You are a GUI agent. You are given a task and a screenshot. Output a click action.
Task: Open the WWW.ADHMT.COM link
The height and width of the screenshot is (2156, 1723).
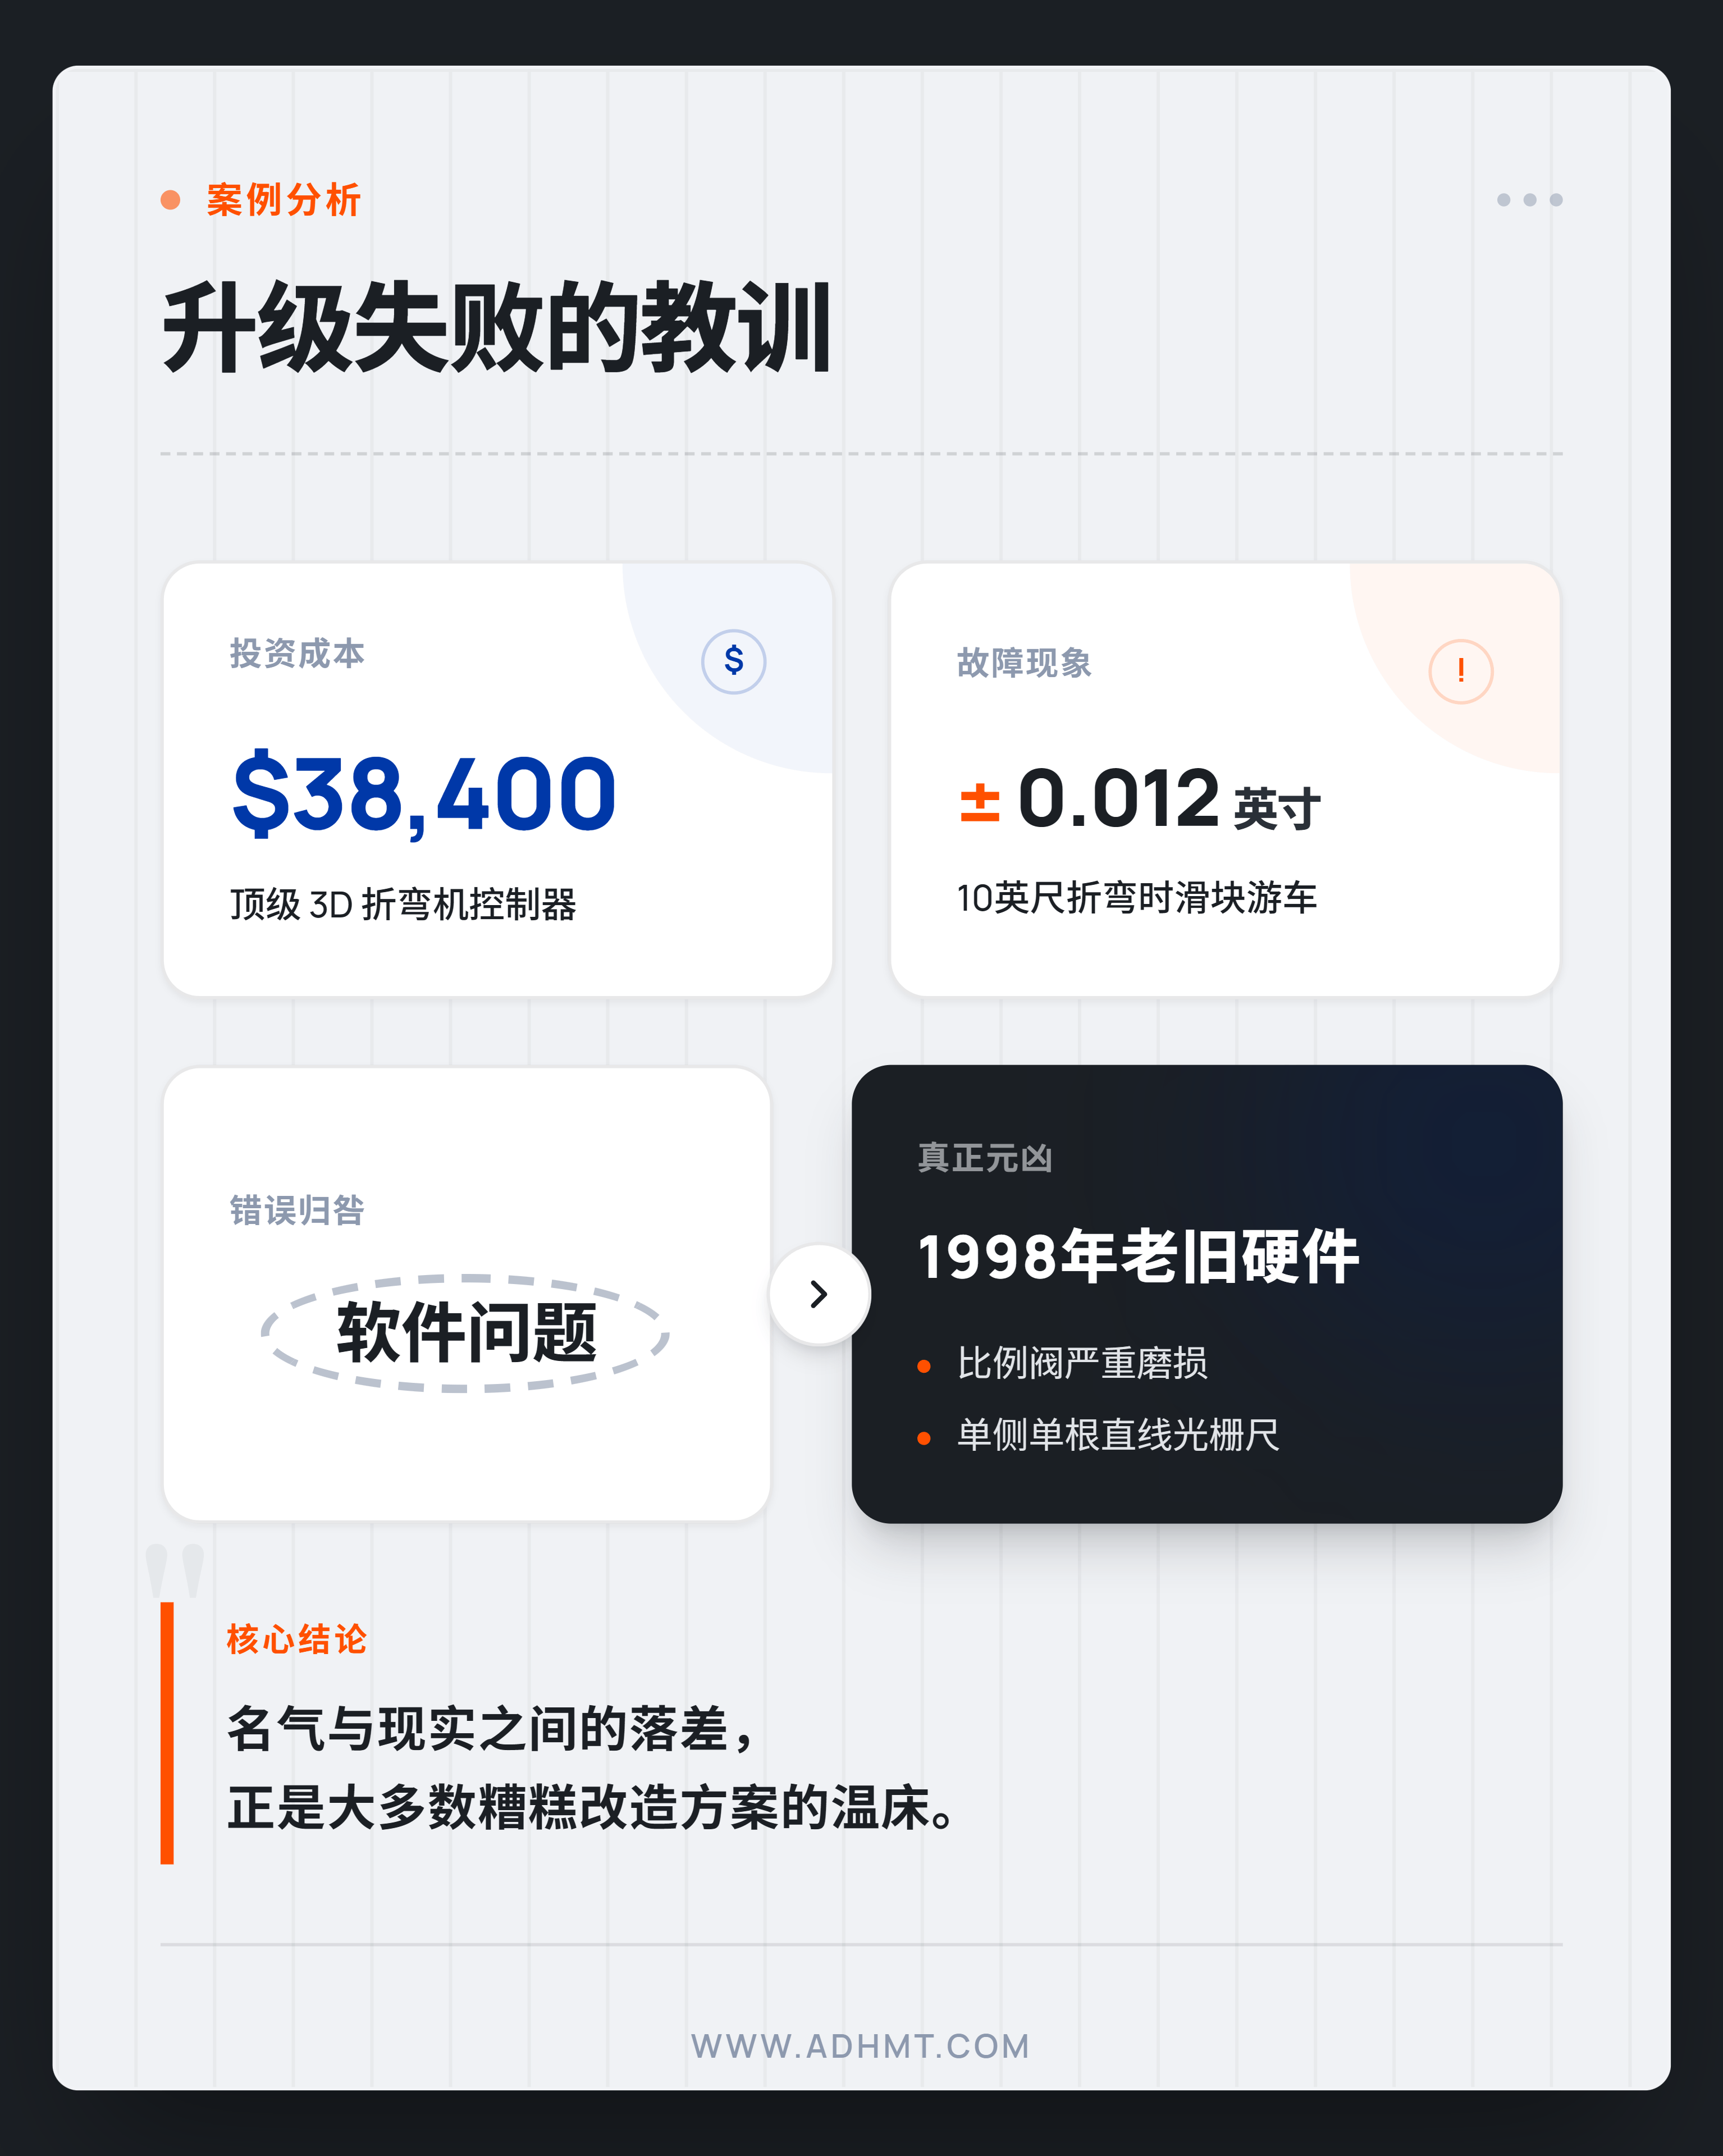pyautogui.click(x=861, y=2046)
